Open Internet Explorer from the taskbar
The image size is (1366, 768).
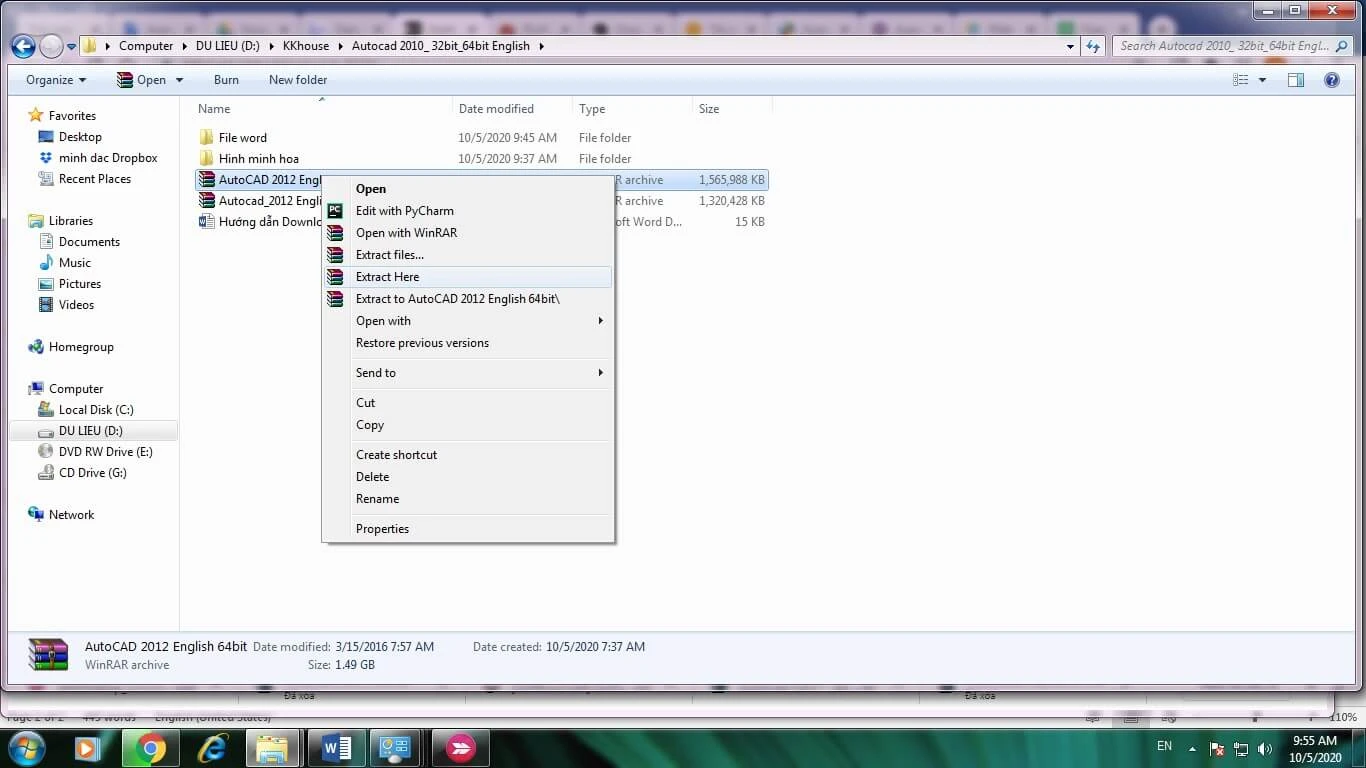point(212,748)
